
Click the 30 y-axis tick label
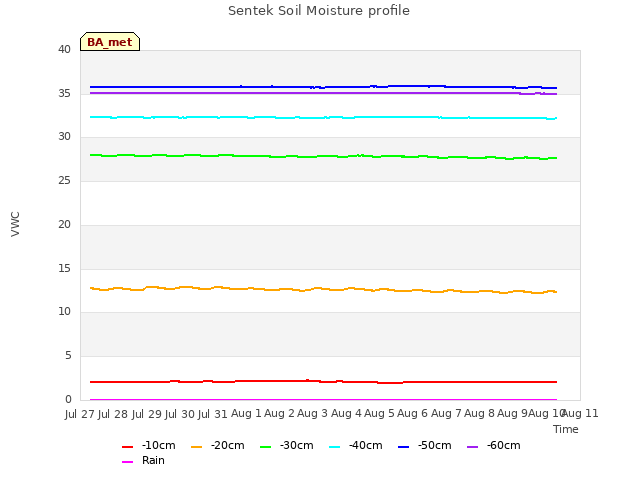tap(64, 137)
